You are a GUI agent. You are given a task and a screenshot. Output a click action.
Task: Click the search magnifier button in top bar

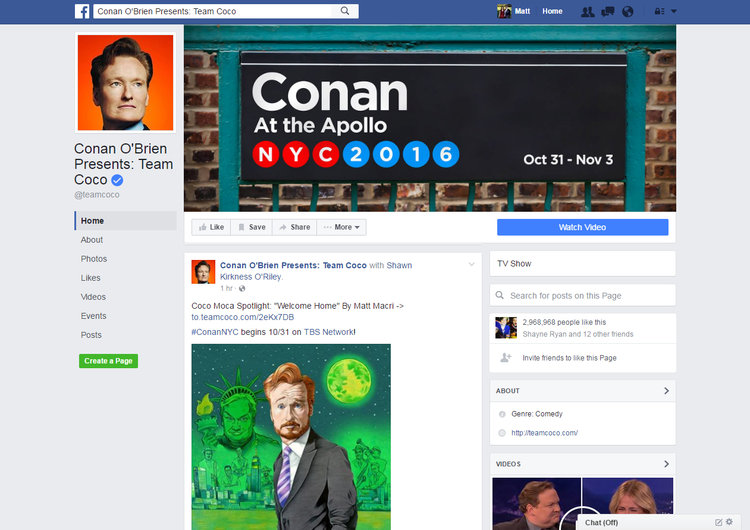click(345, 11)
